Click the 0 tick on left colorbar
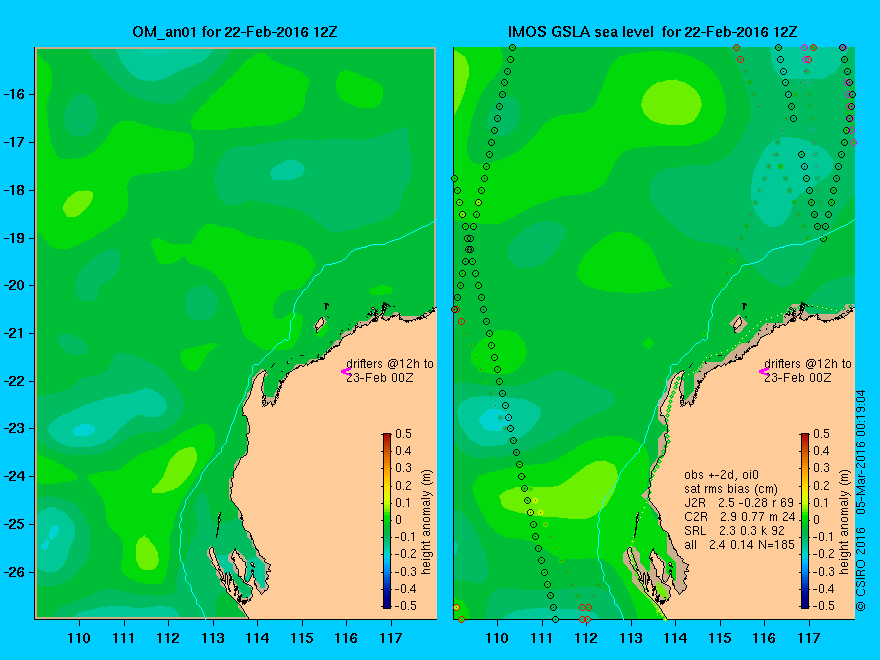This screenshot has height=660, width=880. pyautogui.click(x=398, y=520)
